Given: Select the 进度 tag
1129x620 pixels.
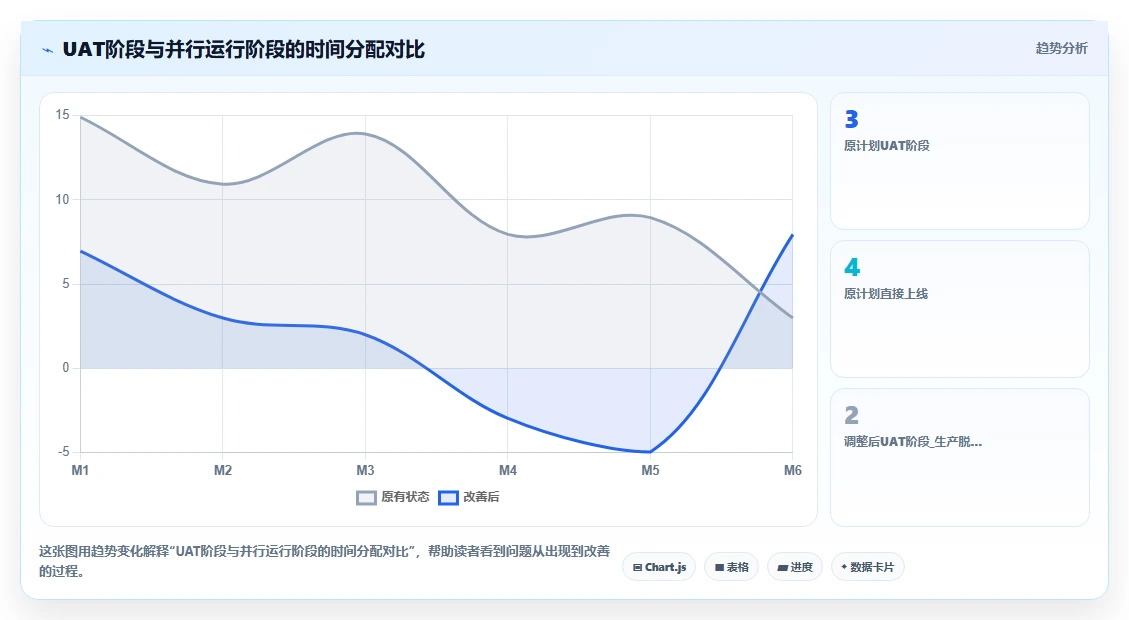Looking at the screenshot, I should pos(795,567).
